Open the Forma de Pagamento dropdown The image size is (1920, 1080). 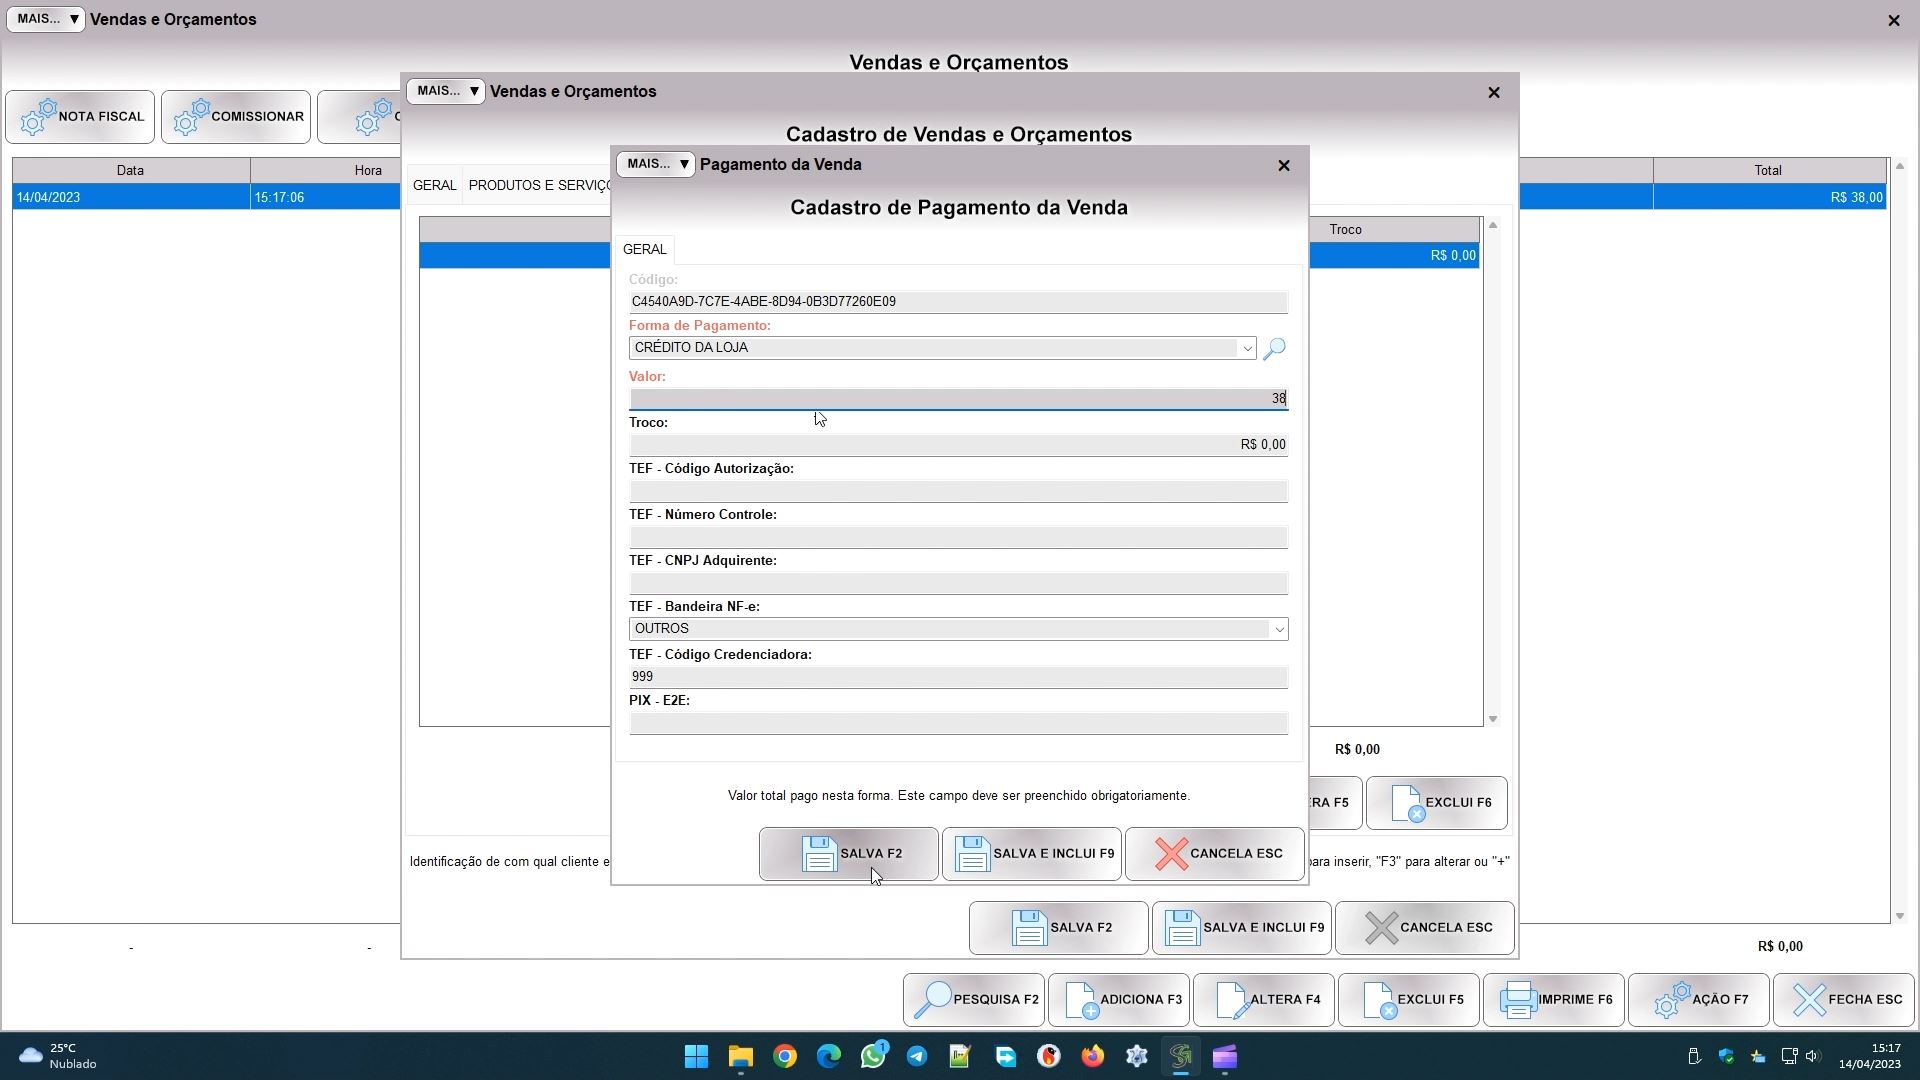(x=1246, y=348)
